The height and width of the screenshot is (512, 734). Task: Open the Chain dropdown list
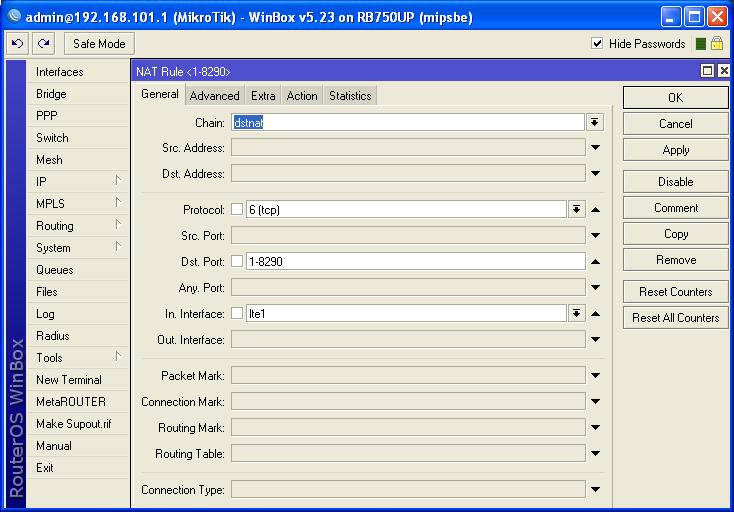(595, 123)
